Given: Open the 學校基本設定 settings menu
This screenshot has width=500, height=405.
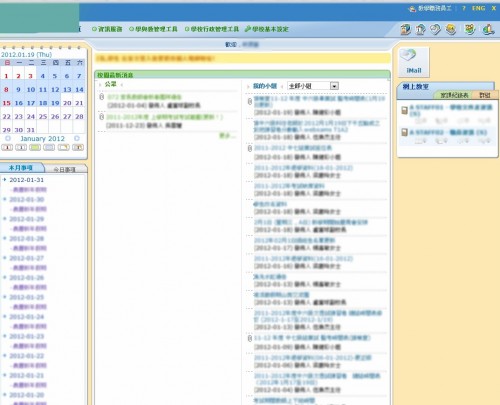Looking at the screenshot, I should coord(267,29).
